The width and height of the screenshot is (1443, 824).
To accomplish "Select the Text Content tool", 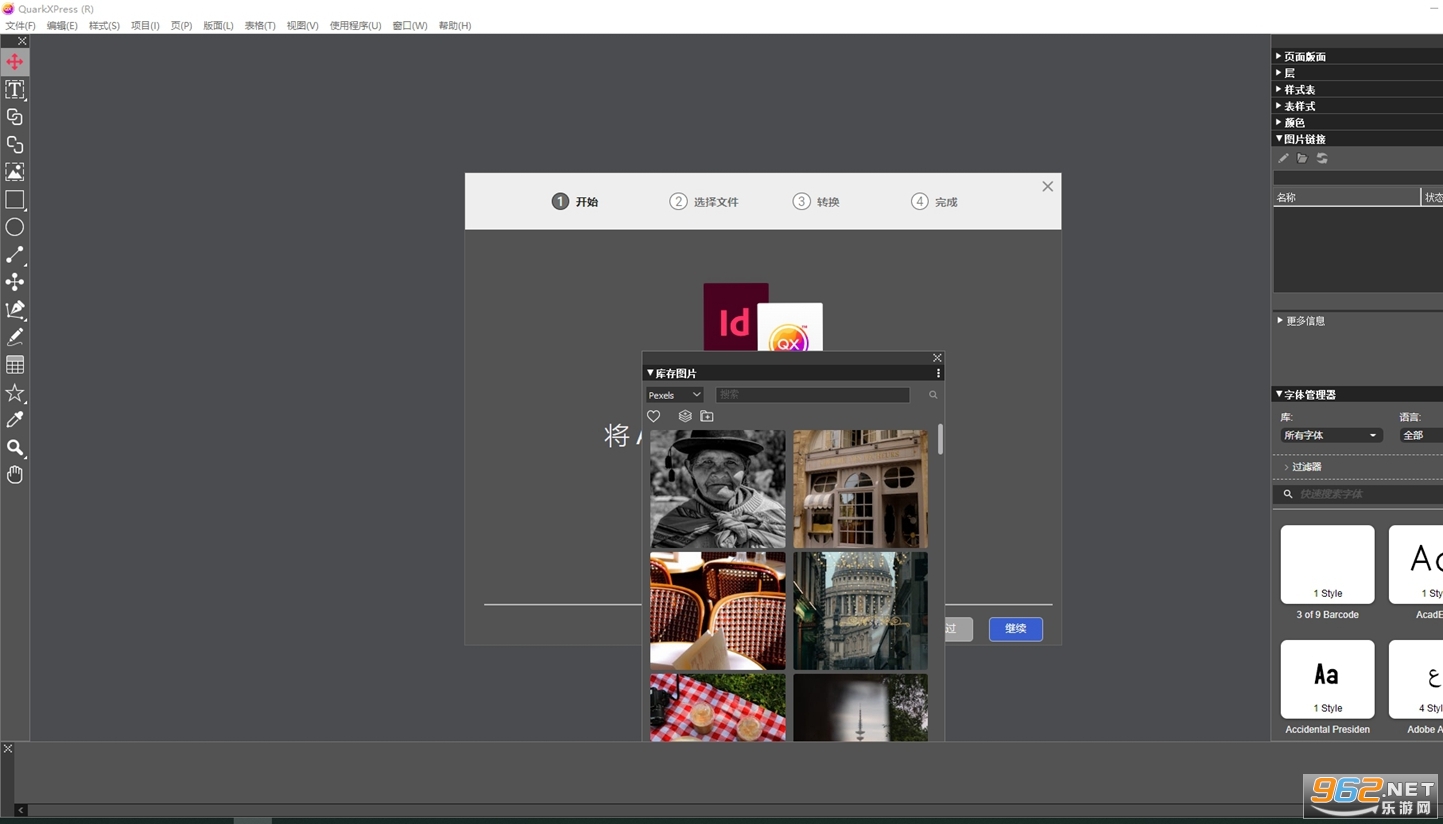I will coord(15,90).
